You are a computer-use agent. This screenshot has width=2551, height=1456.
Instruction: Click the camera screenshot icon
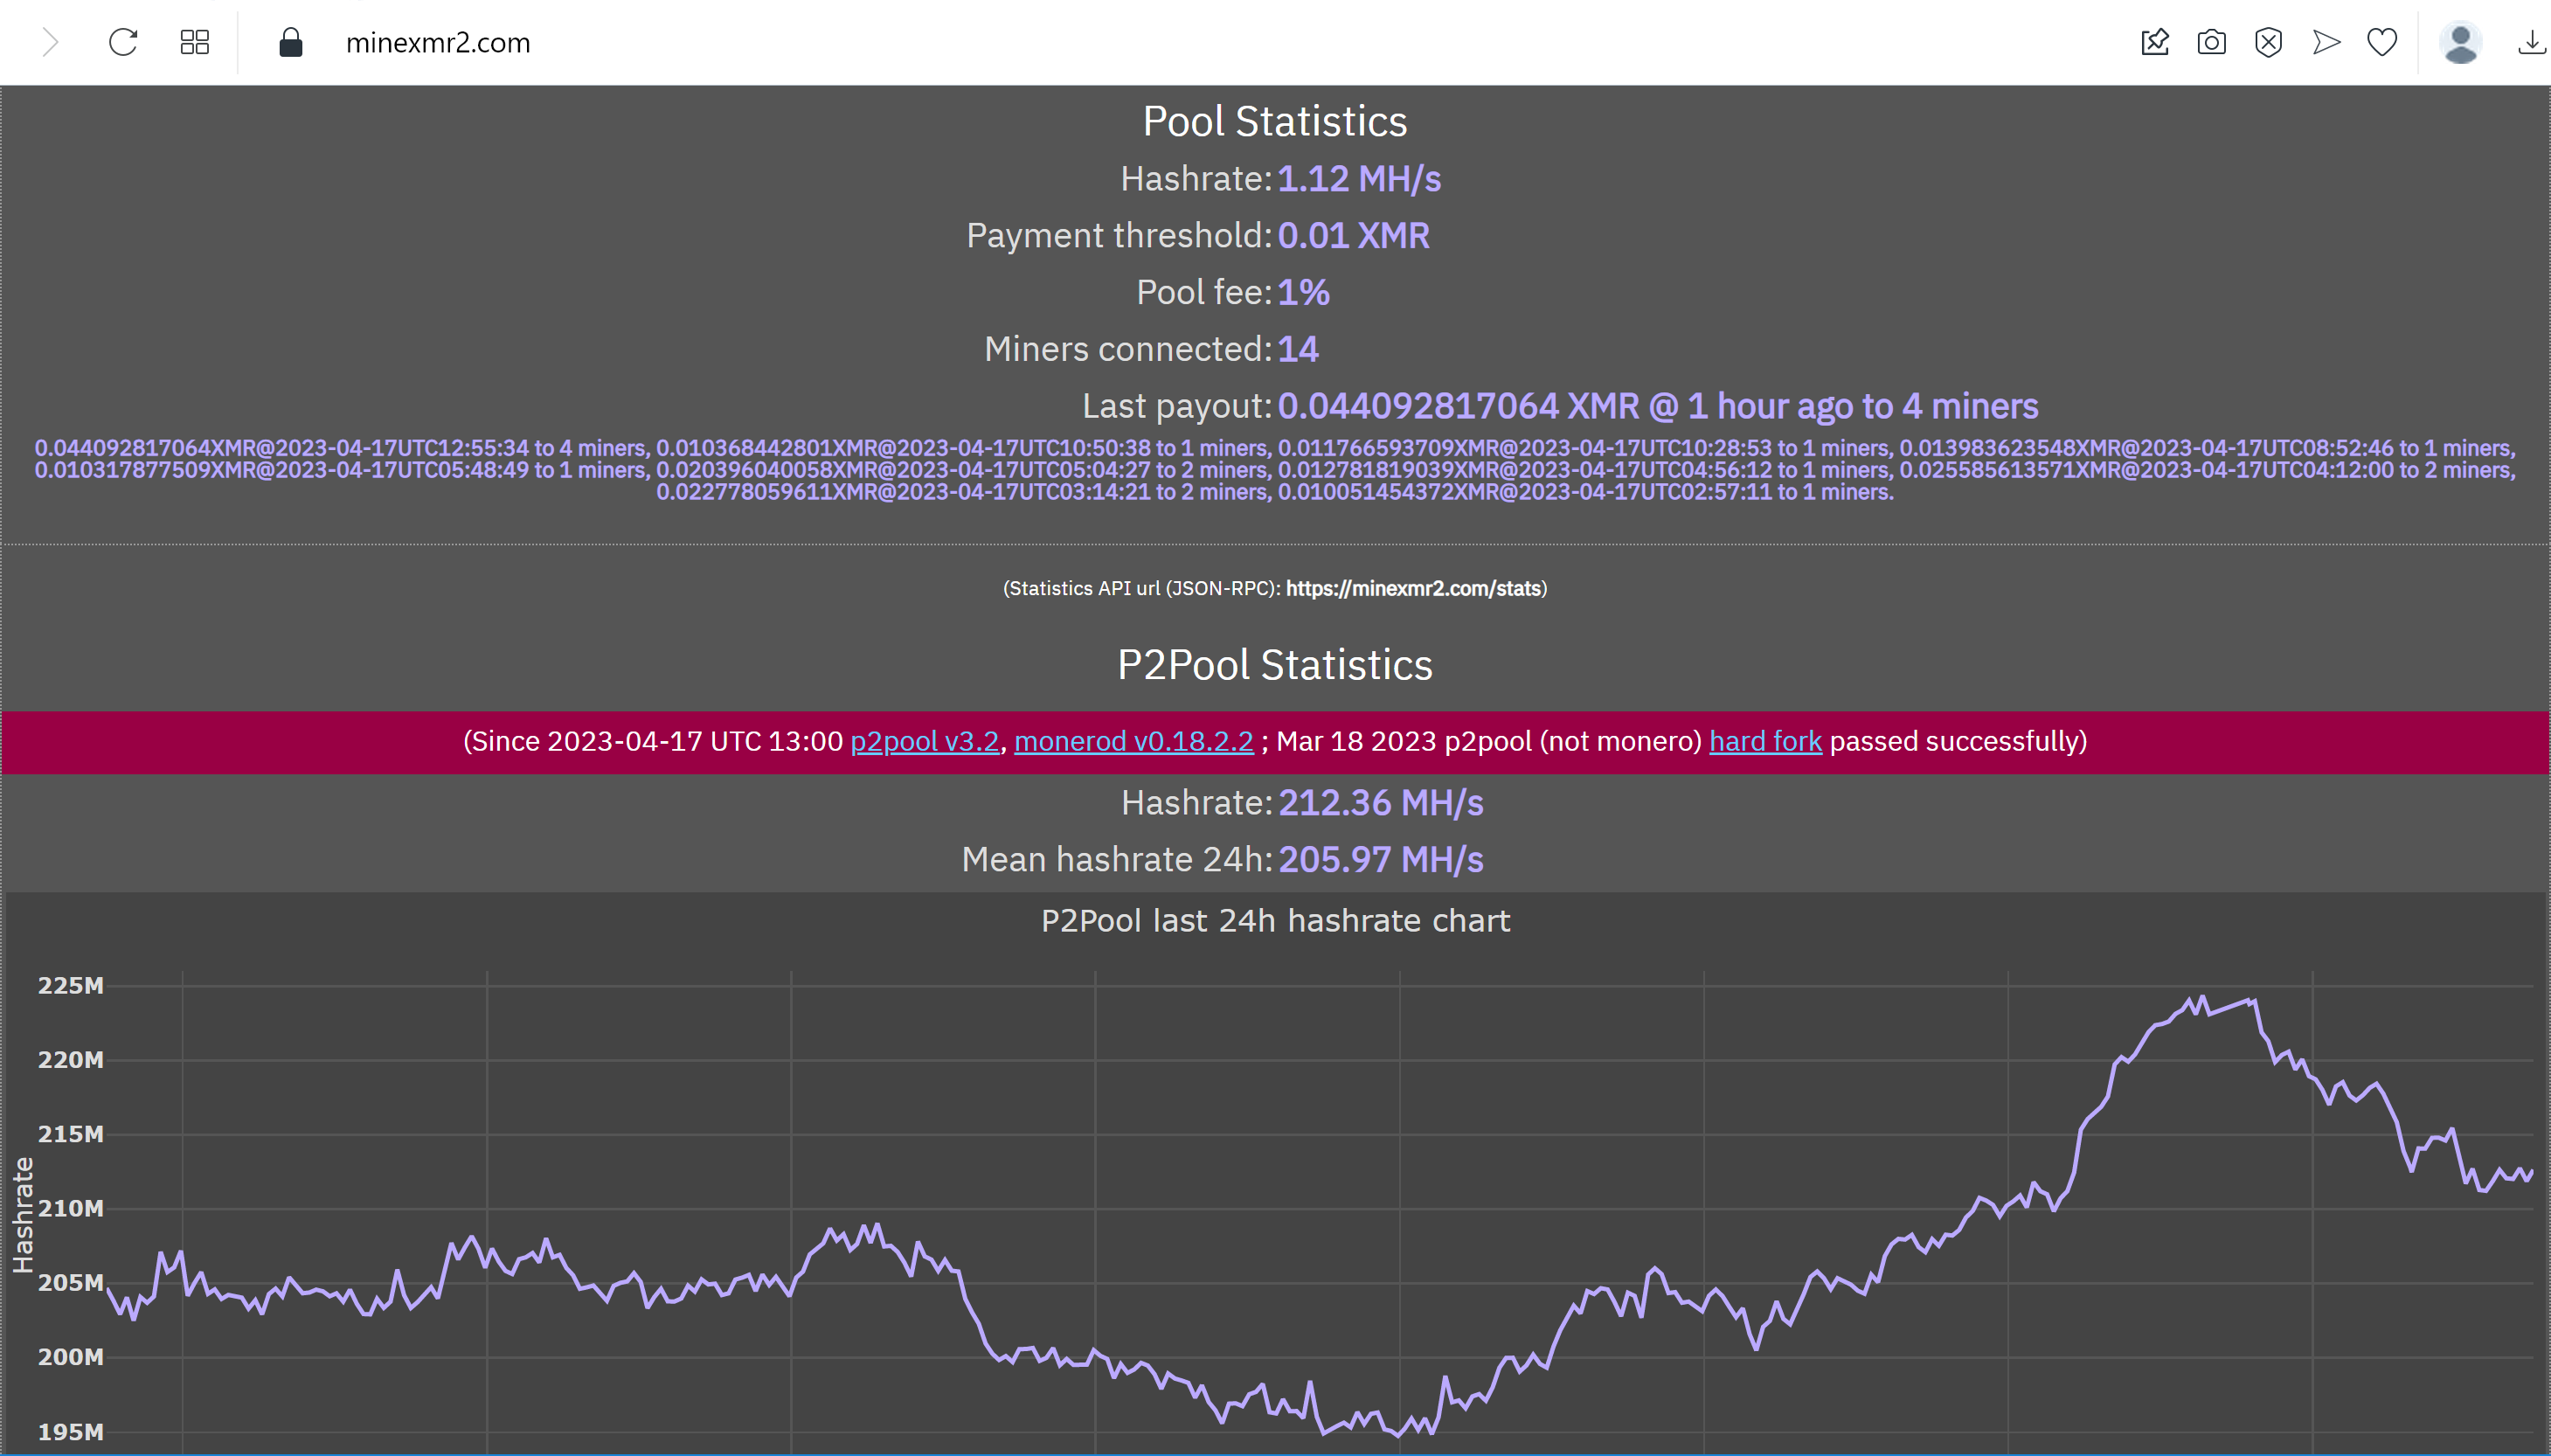2211,42
